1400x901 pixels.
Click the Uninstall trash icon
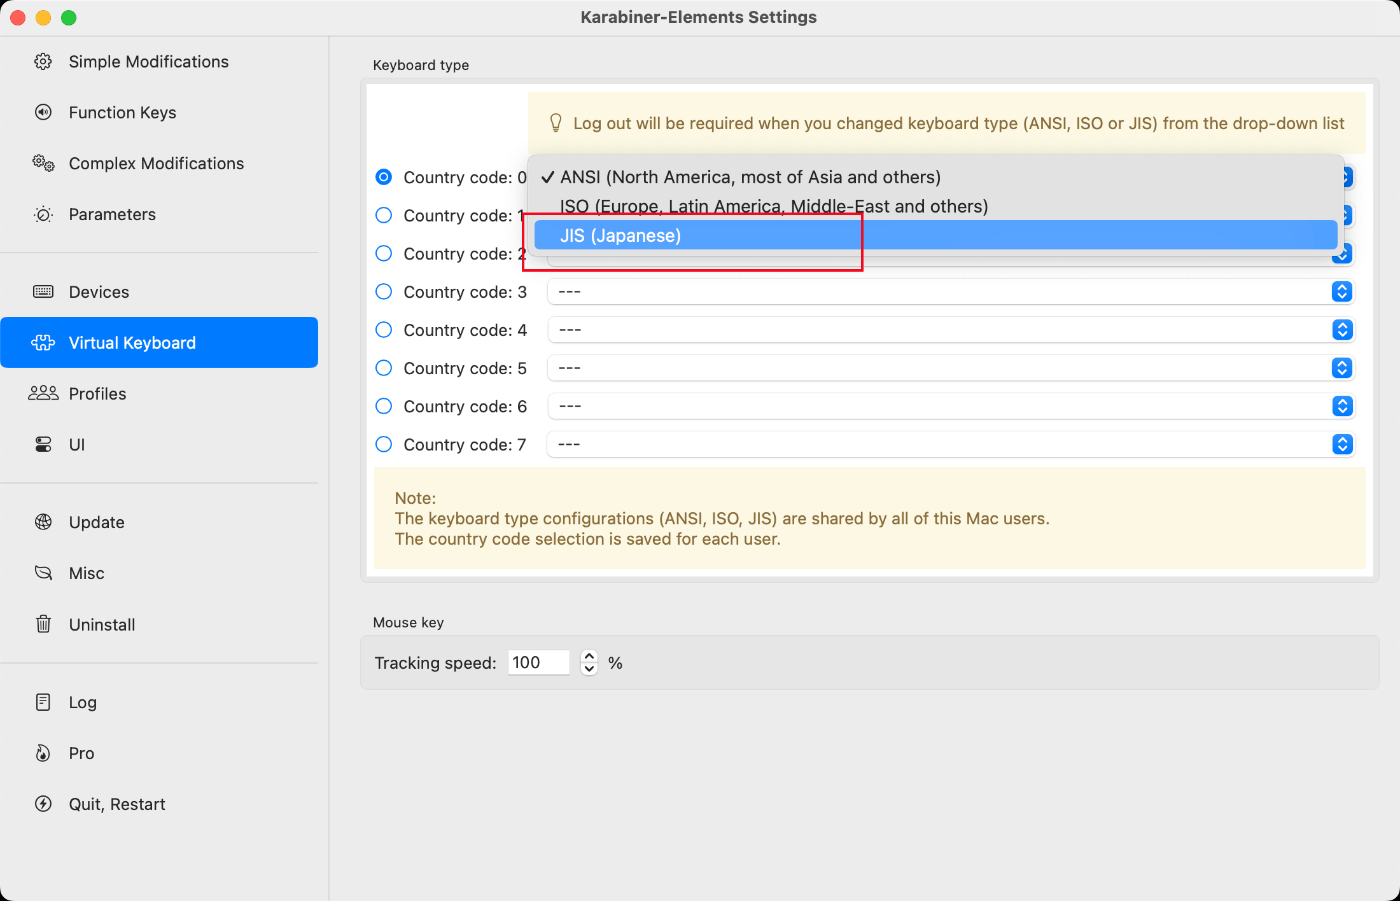click(x=43, y=624)
